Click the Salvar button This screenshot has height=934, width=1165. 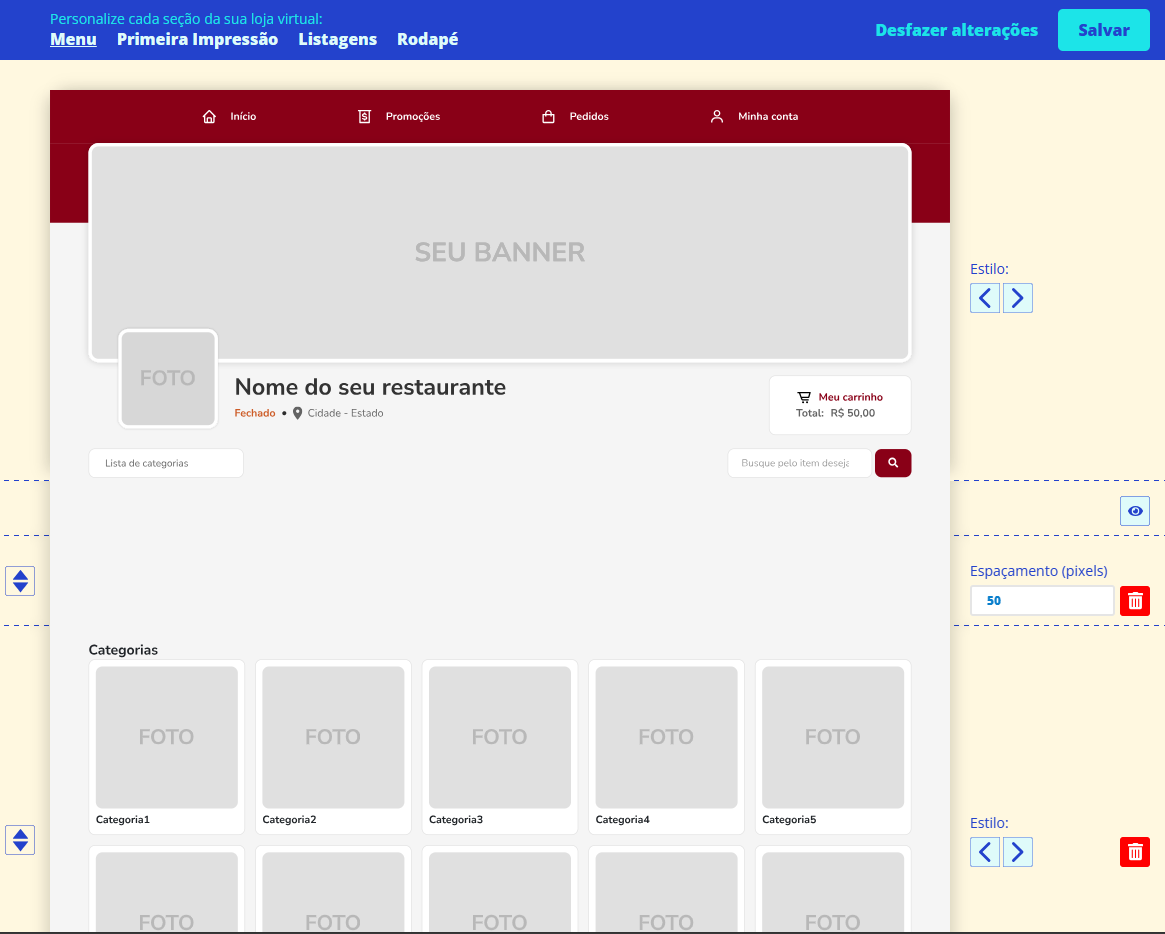click(1103, 30)
